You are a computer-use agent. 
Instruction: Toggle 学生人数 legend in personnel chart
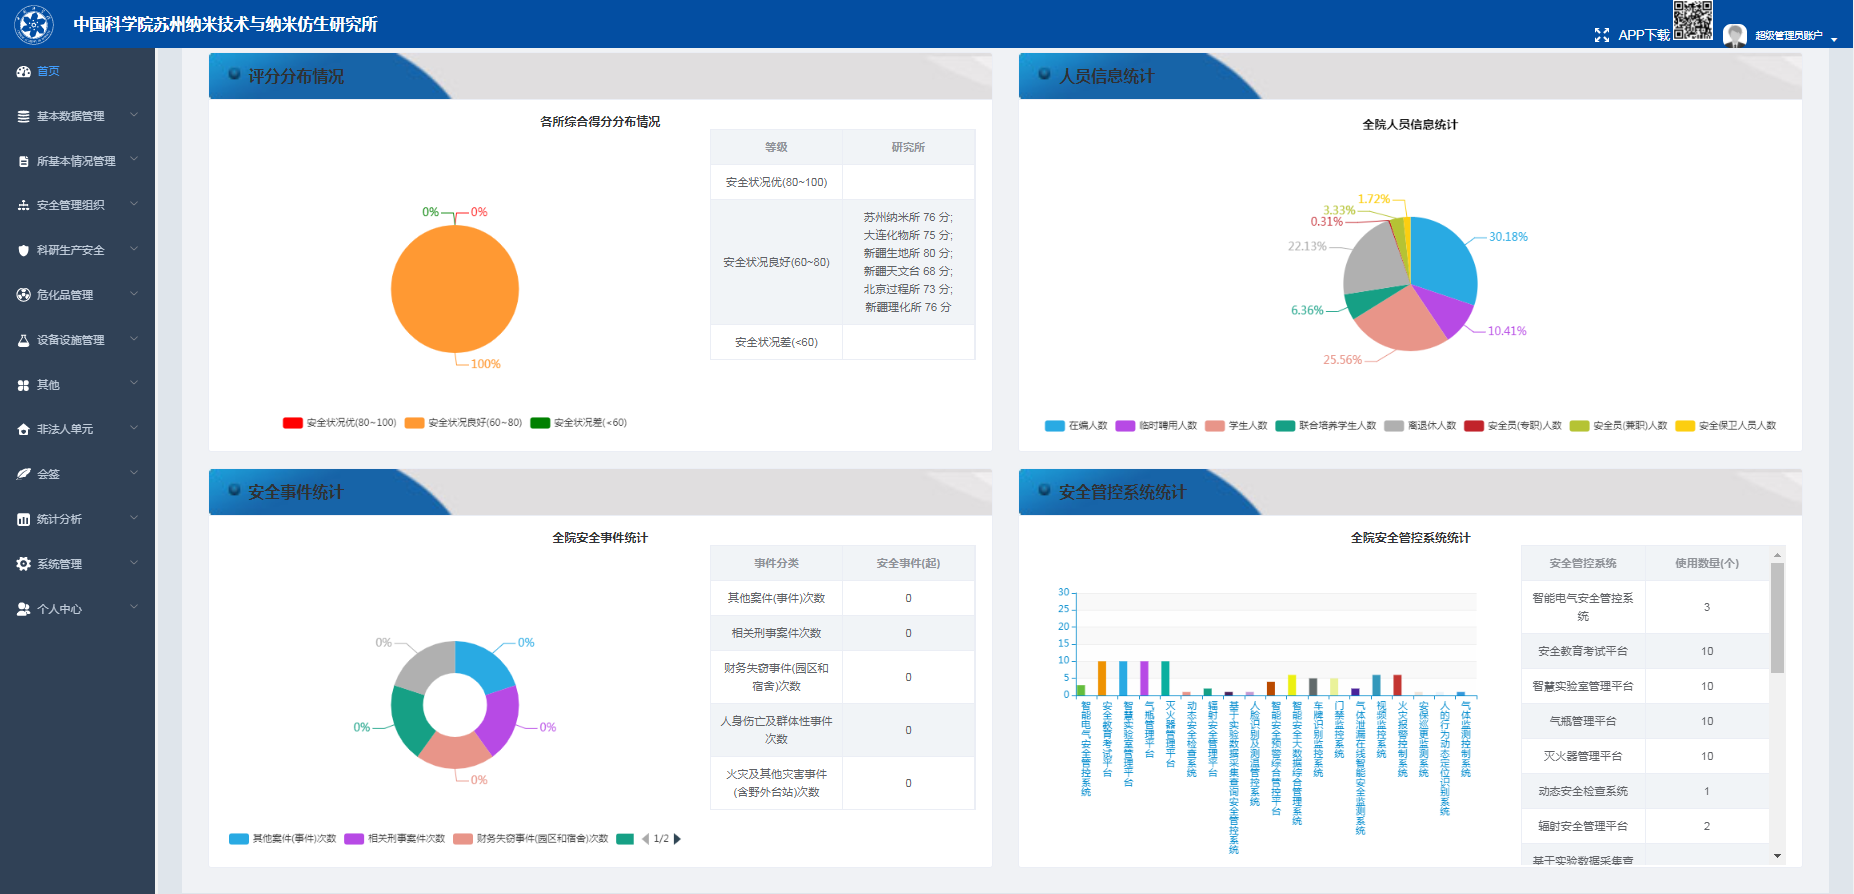click(x=1236, y=426)
